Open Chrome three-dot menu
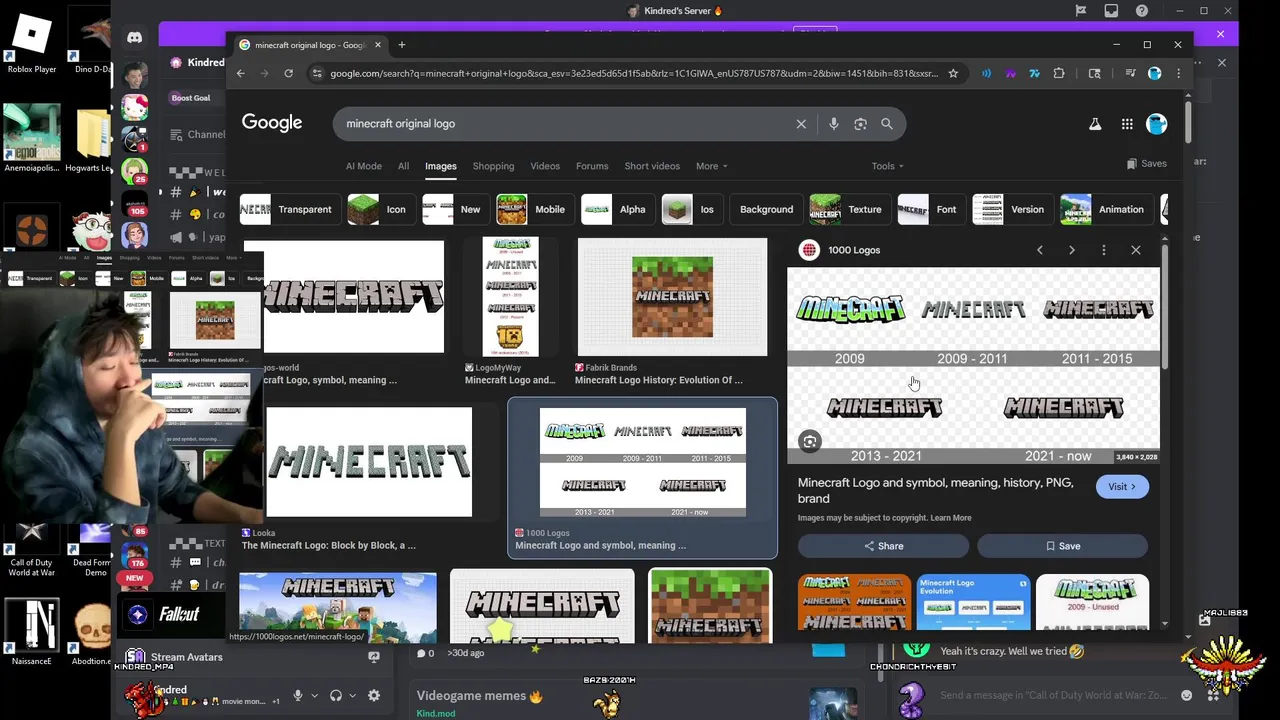 [1178, 73]
